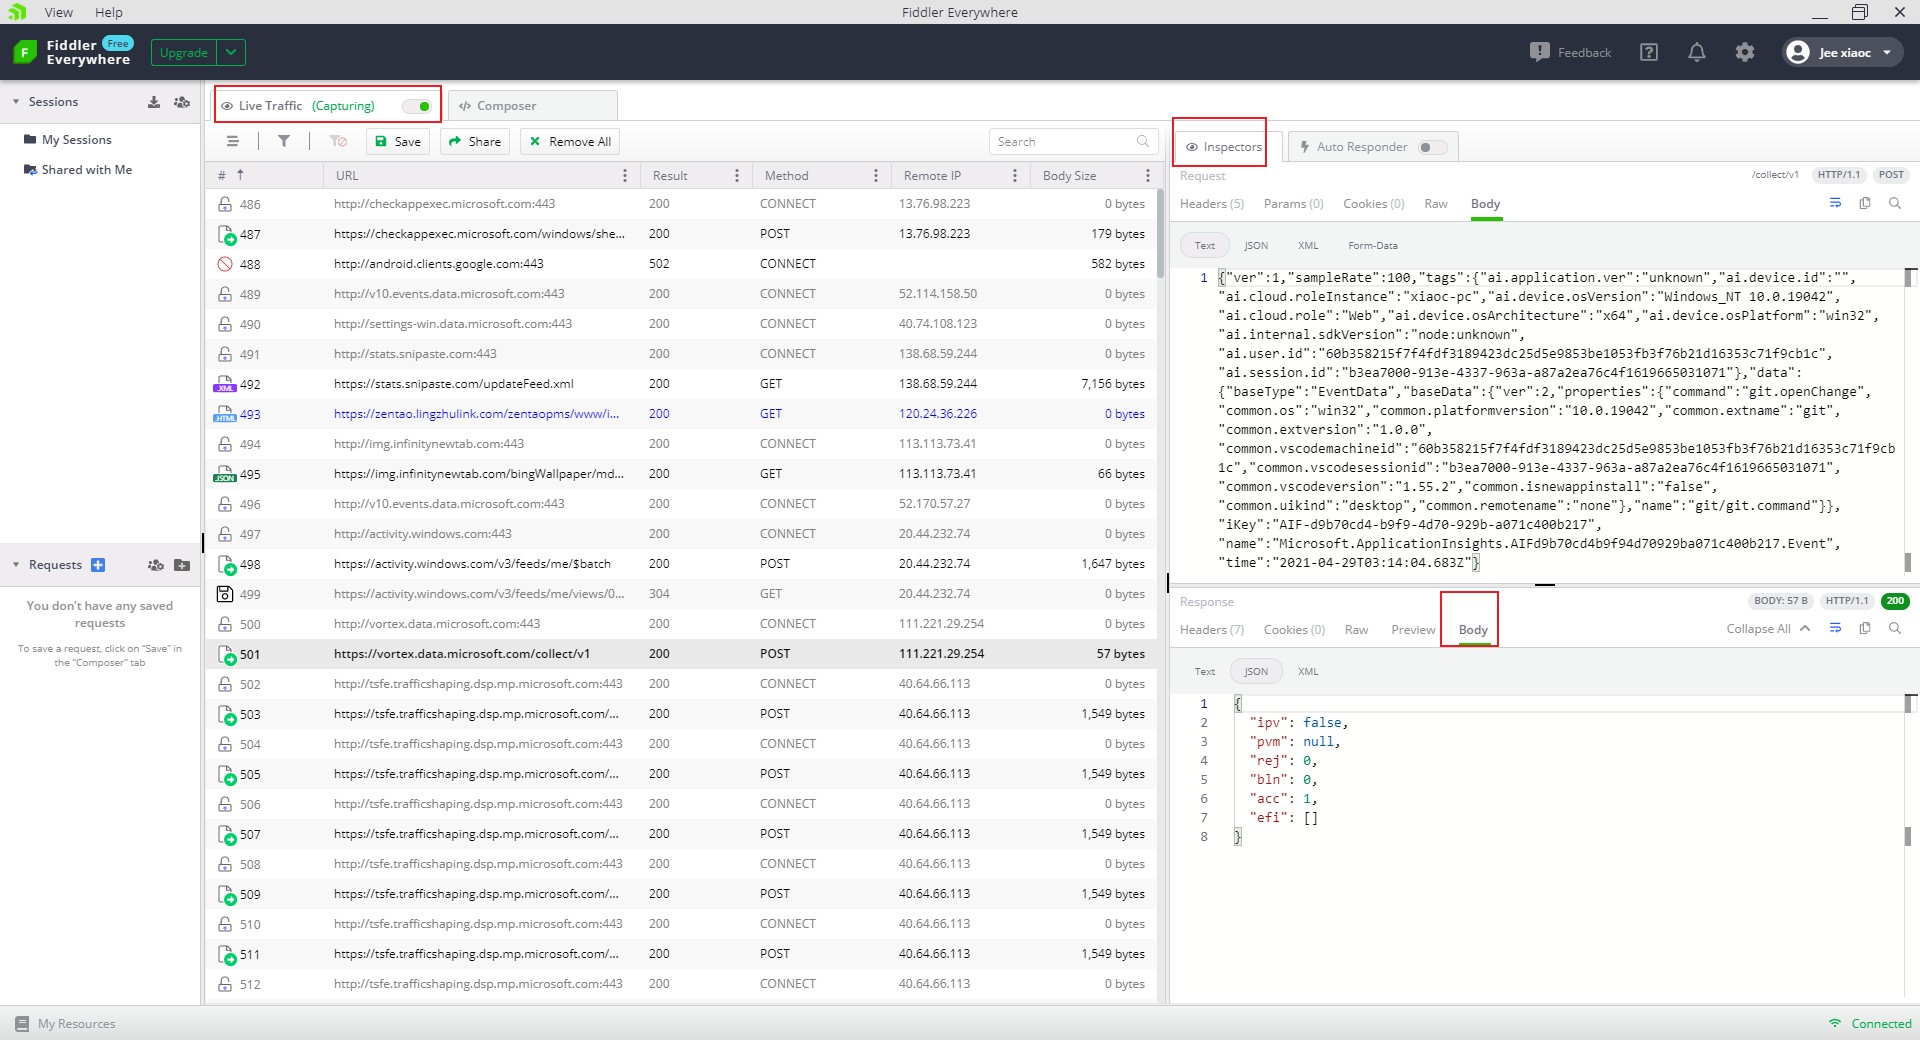This screenshot has width=1920, height=1040.
Task: Select session 493 zentao row
Action: 682,414
